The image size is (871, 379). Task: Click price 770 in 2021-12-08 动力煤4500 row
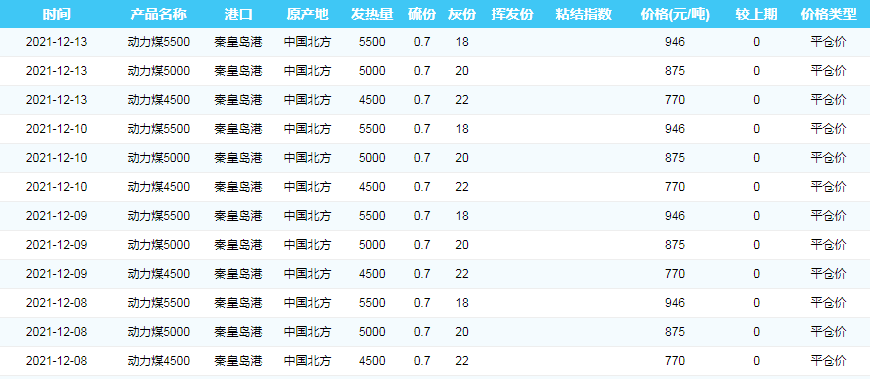point(675,361)
